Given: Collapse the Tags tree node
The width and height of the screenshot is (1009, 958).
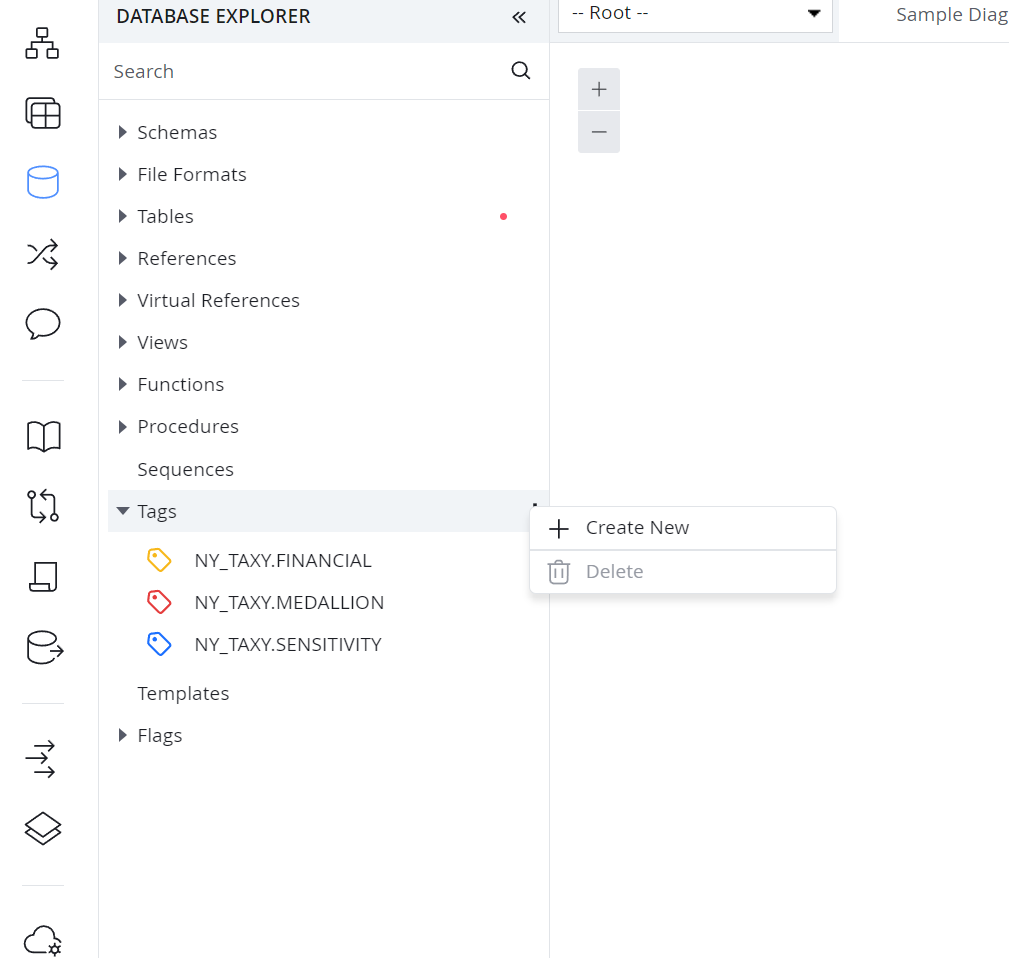Looking at the screenshot, I should (x=123, y=511).
